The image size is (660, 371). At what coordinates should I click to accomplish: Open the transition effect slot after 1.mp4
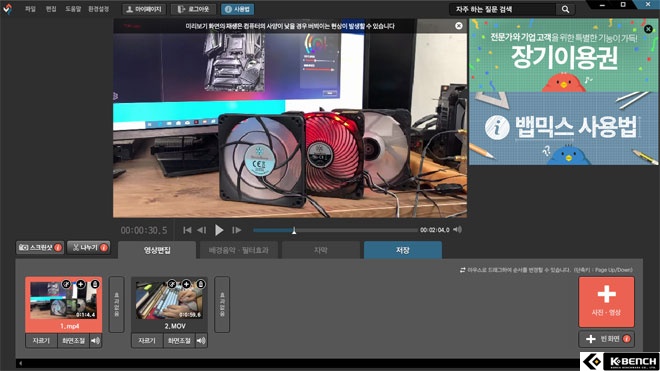[117, 304]
